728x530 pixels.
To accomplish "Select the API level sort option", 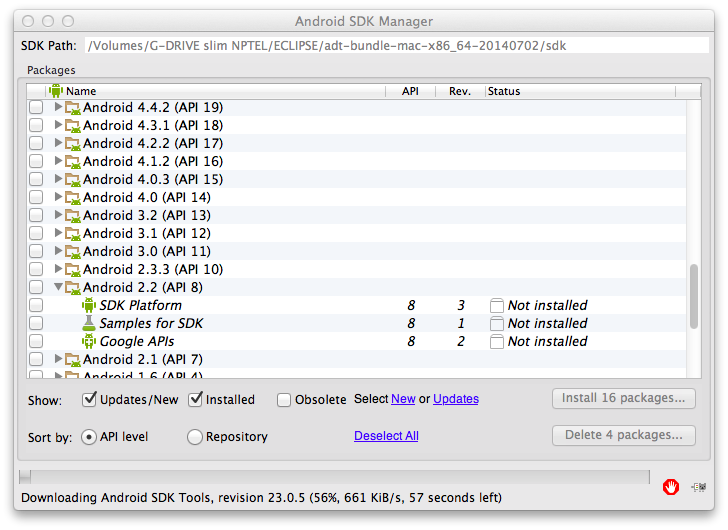I will pyautogui.click(x=89, y=437).
